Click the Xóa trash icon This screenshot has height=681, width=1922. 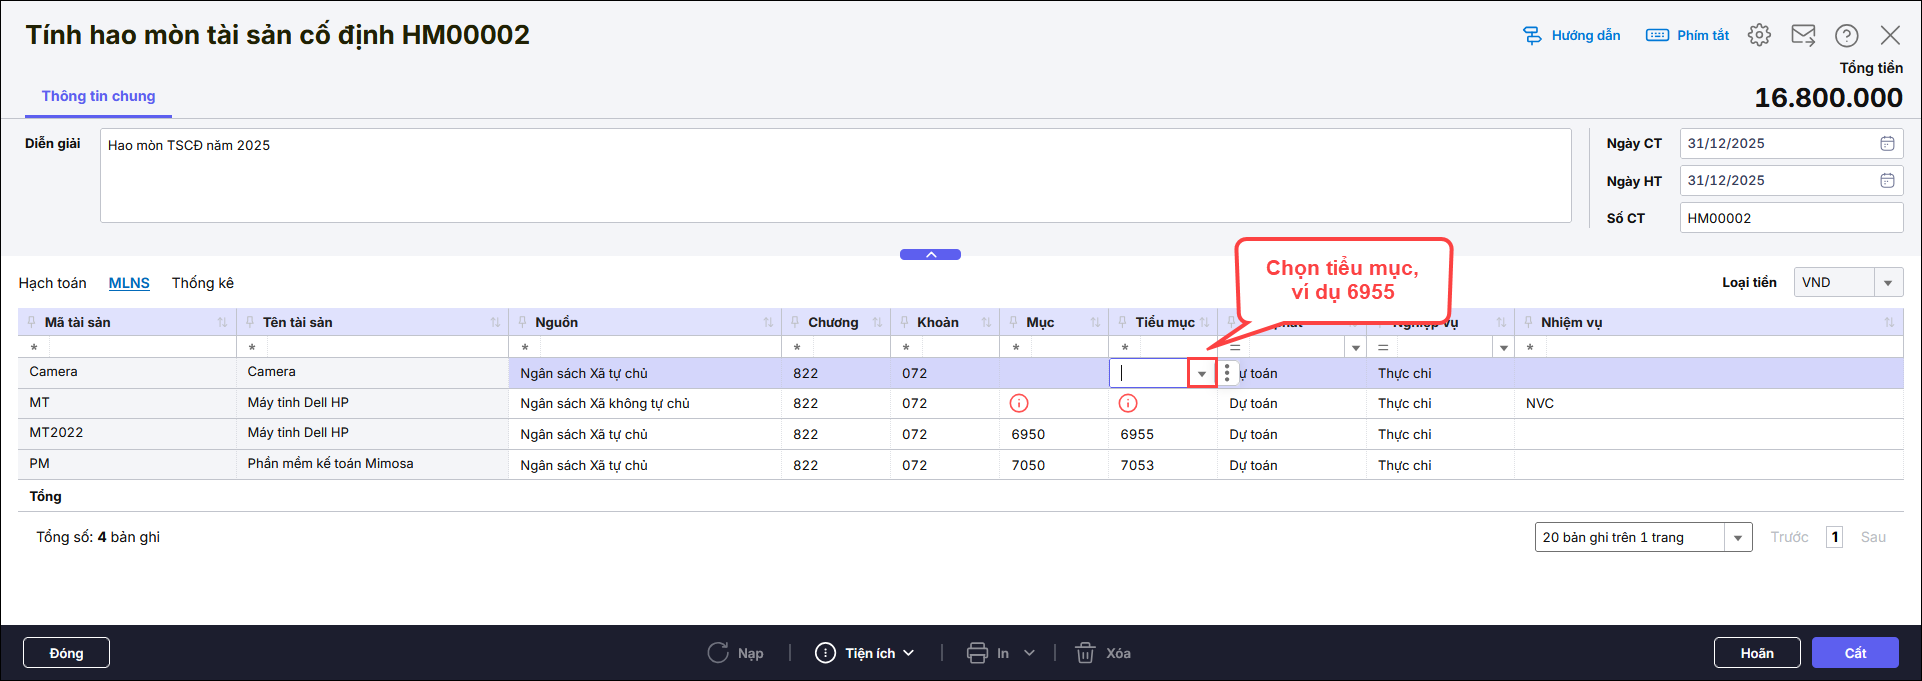click(1085, 653)
